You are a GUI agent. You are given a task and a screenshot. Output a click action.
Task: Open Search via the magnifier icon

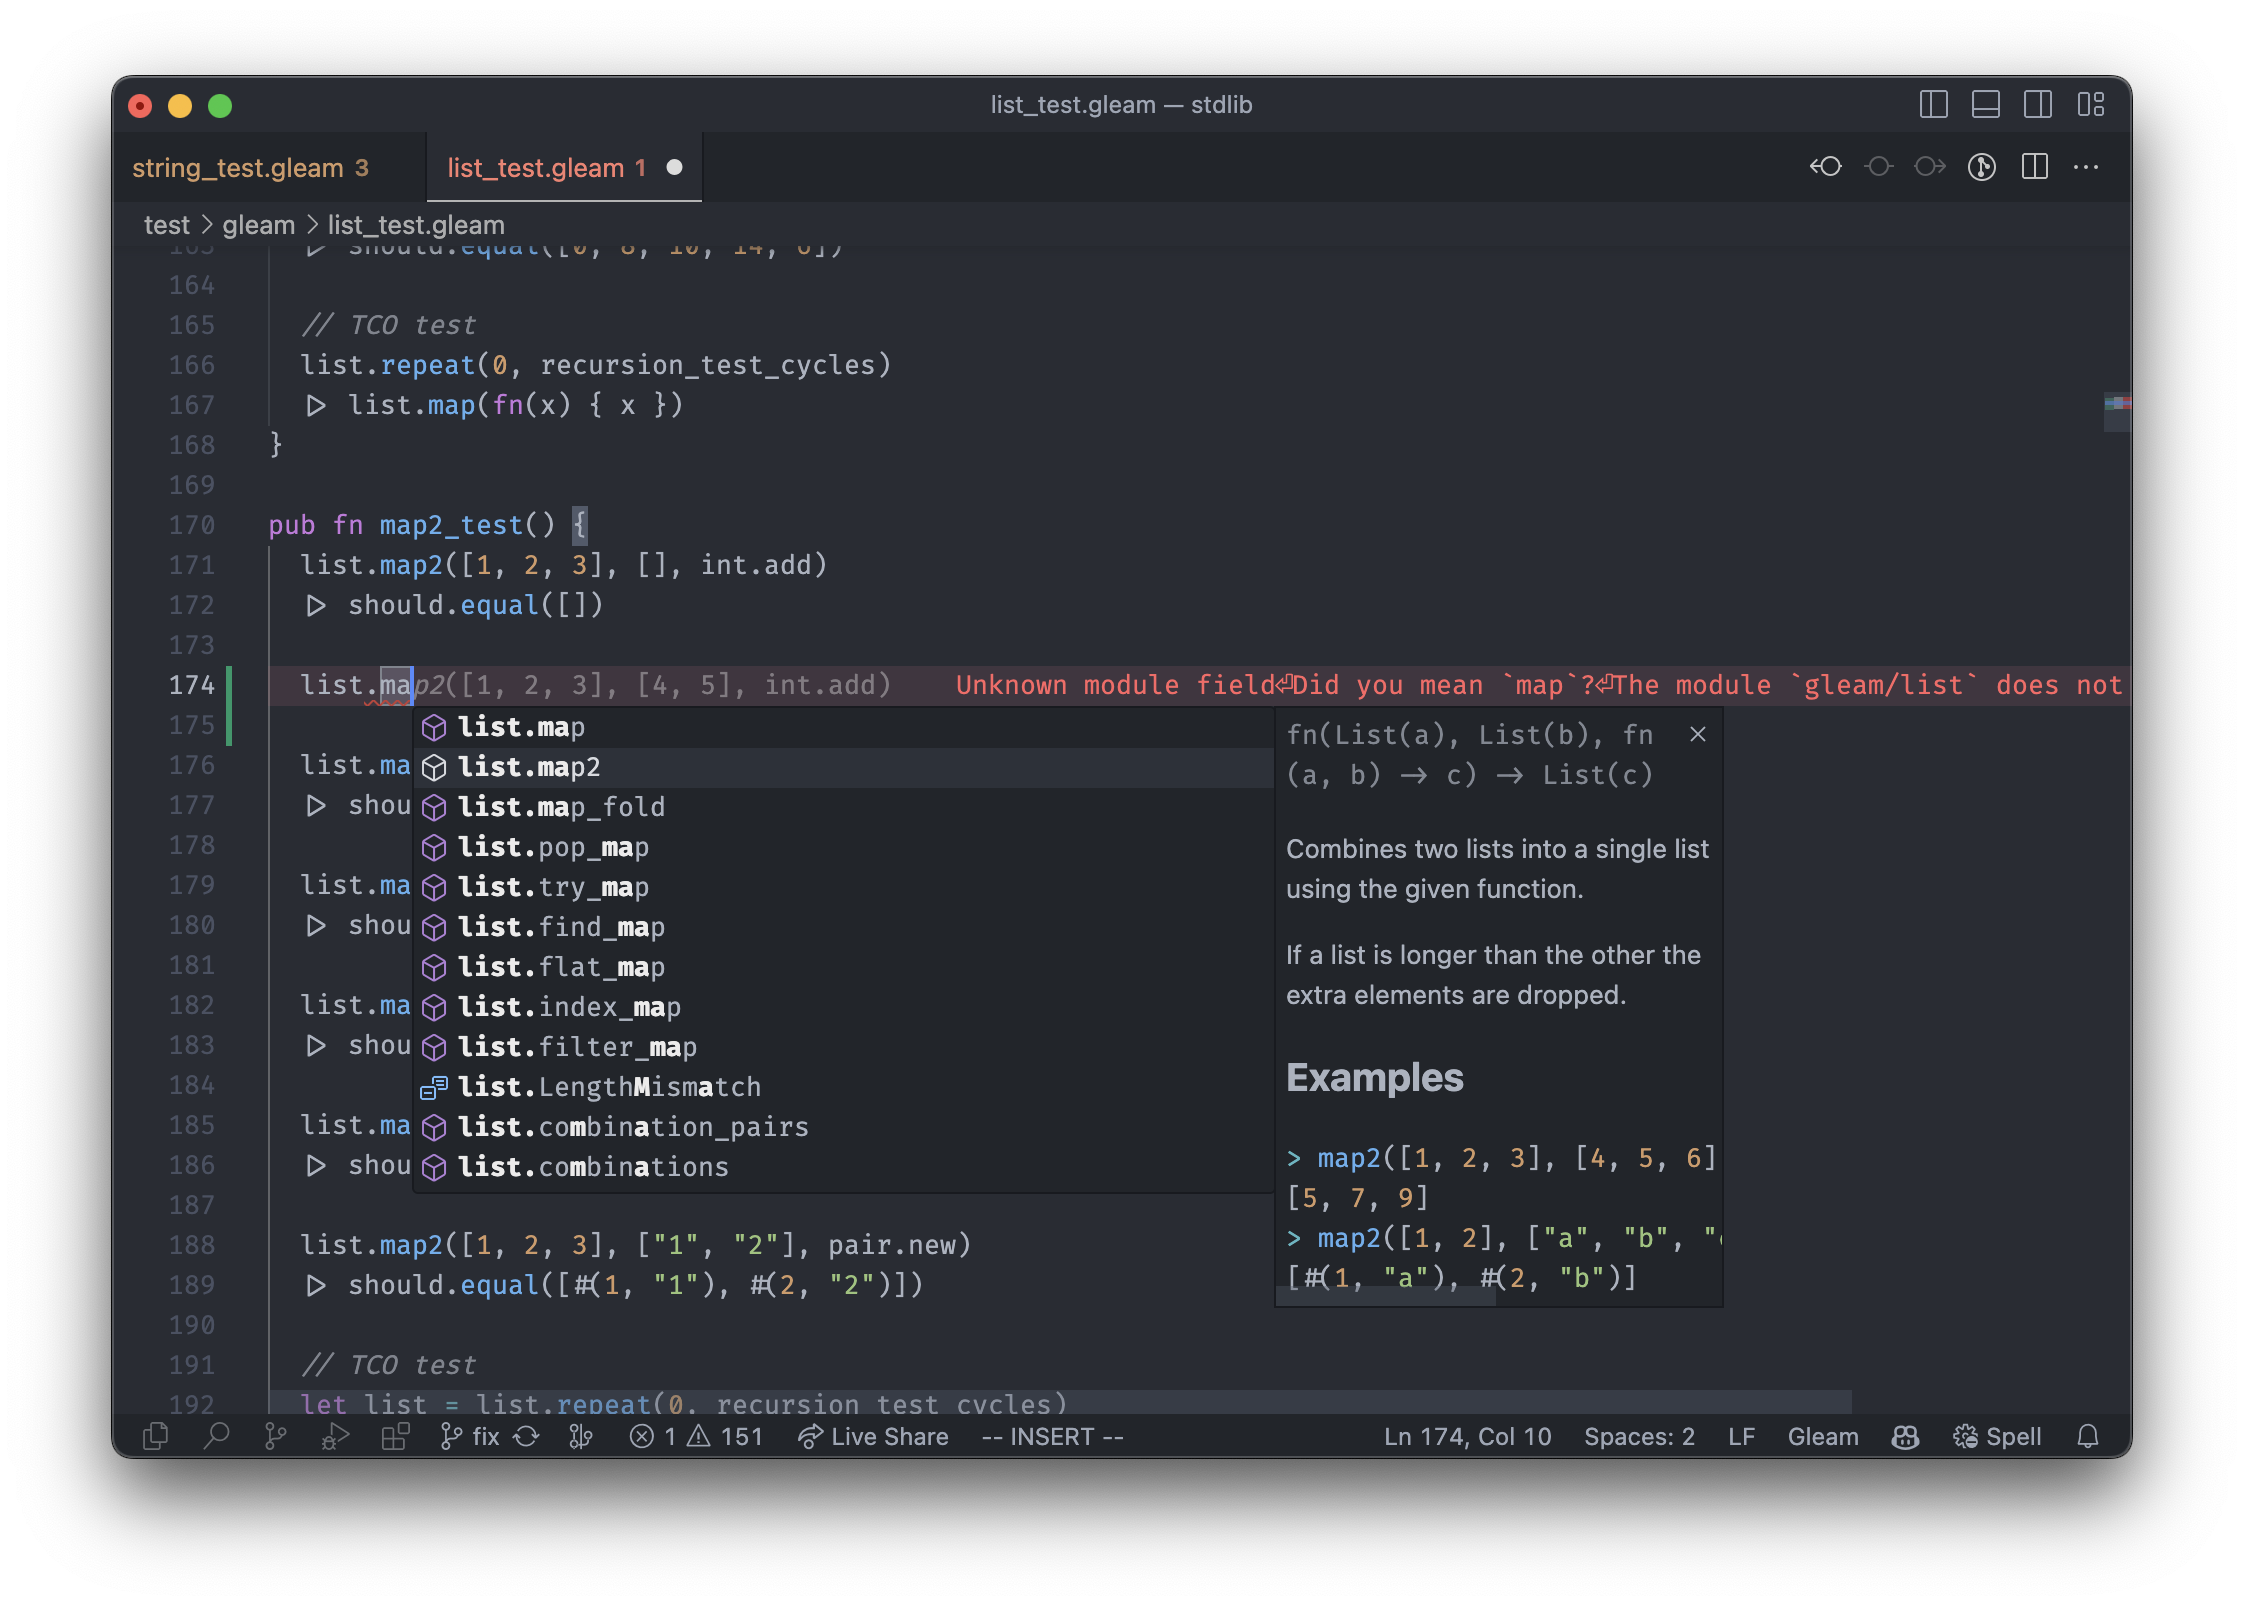click(x=216, y=1437)
